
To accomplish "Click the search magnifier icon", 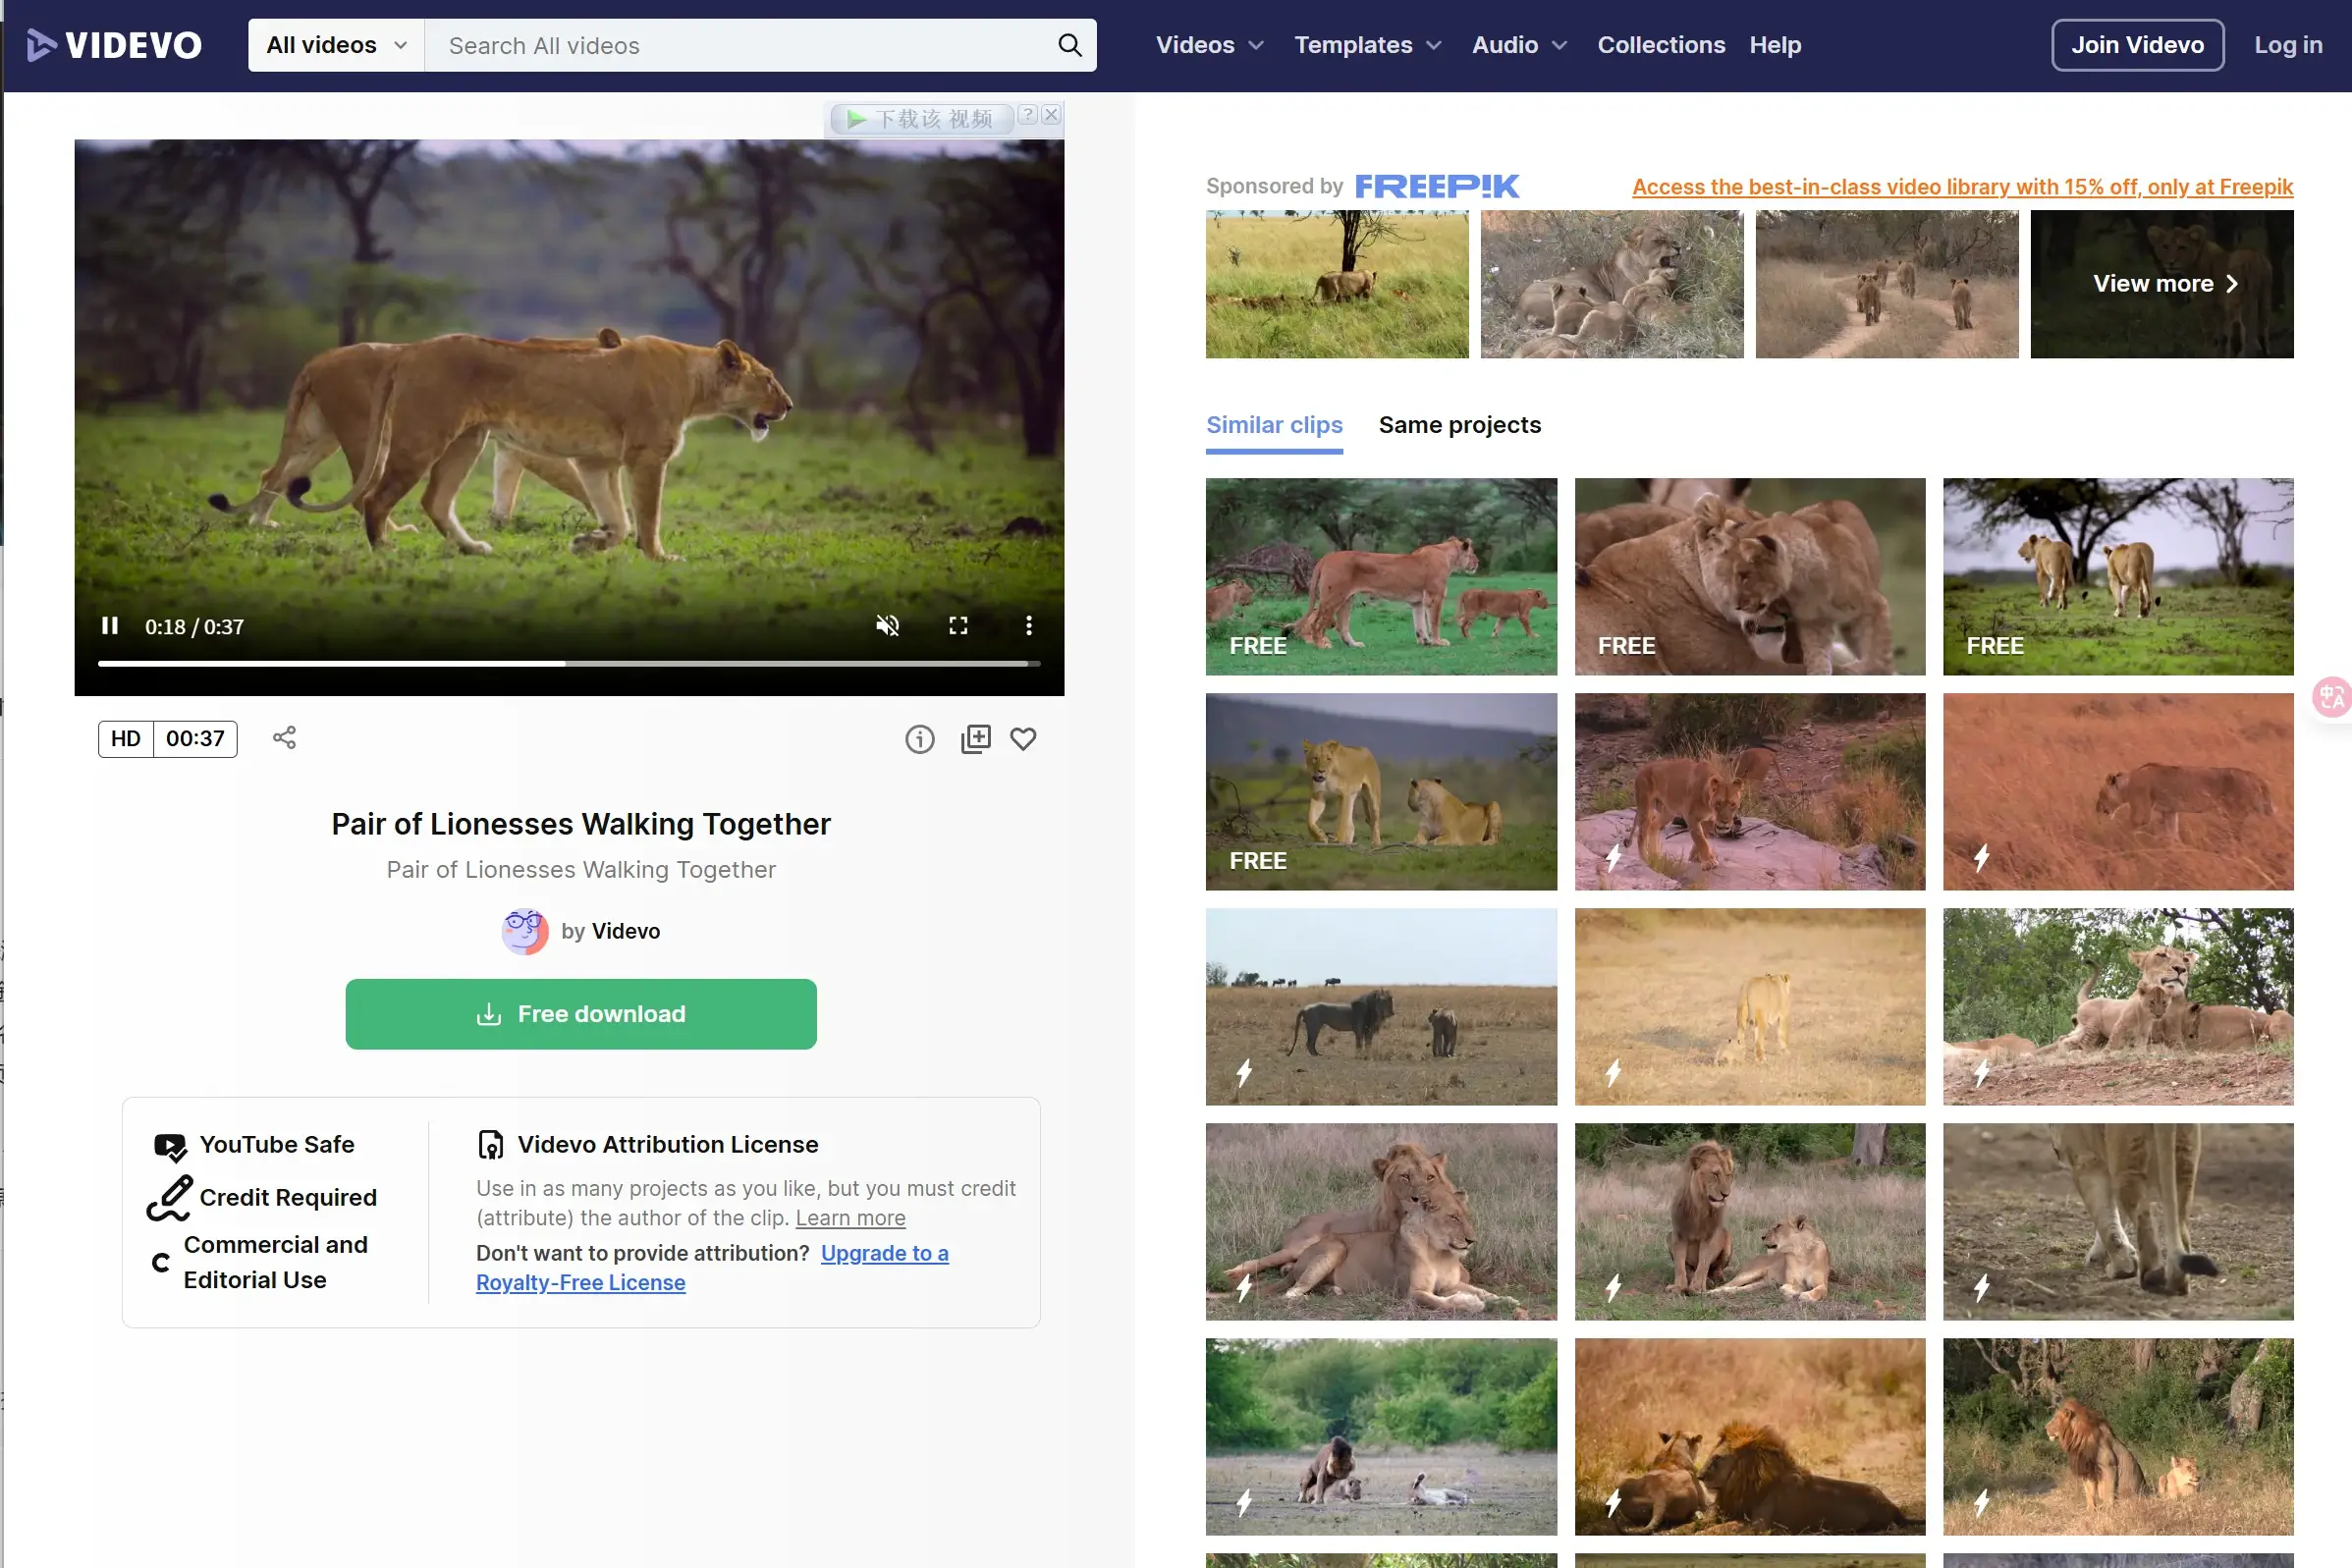I will coord(1069,45).
